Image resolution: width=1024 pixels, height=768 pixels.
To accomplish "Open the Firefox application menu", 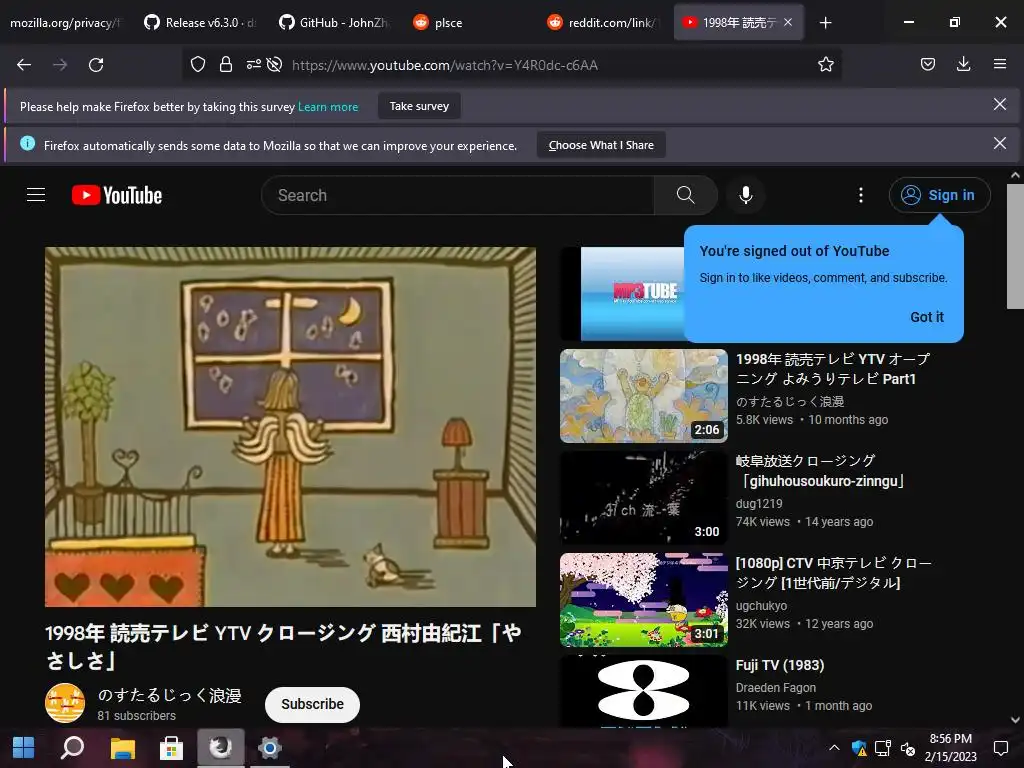I will (x=1000, y=64).
